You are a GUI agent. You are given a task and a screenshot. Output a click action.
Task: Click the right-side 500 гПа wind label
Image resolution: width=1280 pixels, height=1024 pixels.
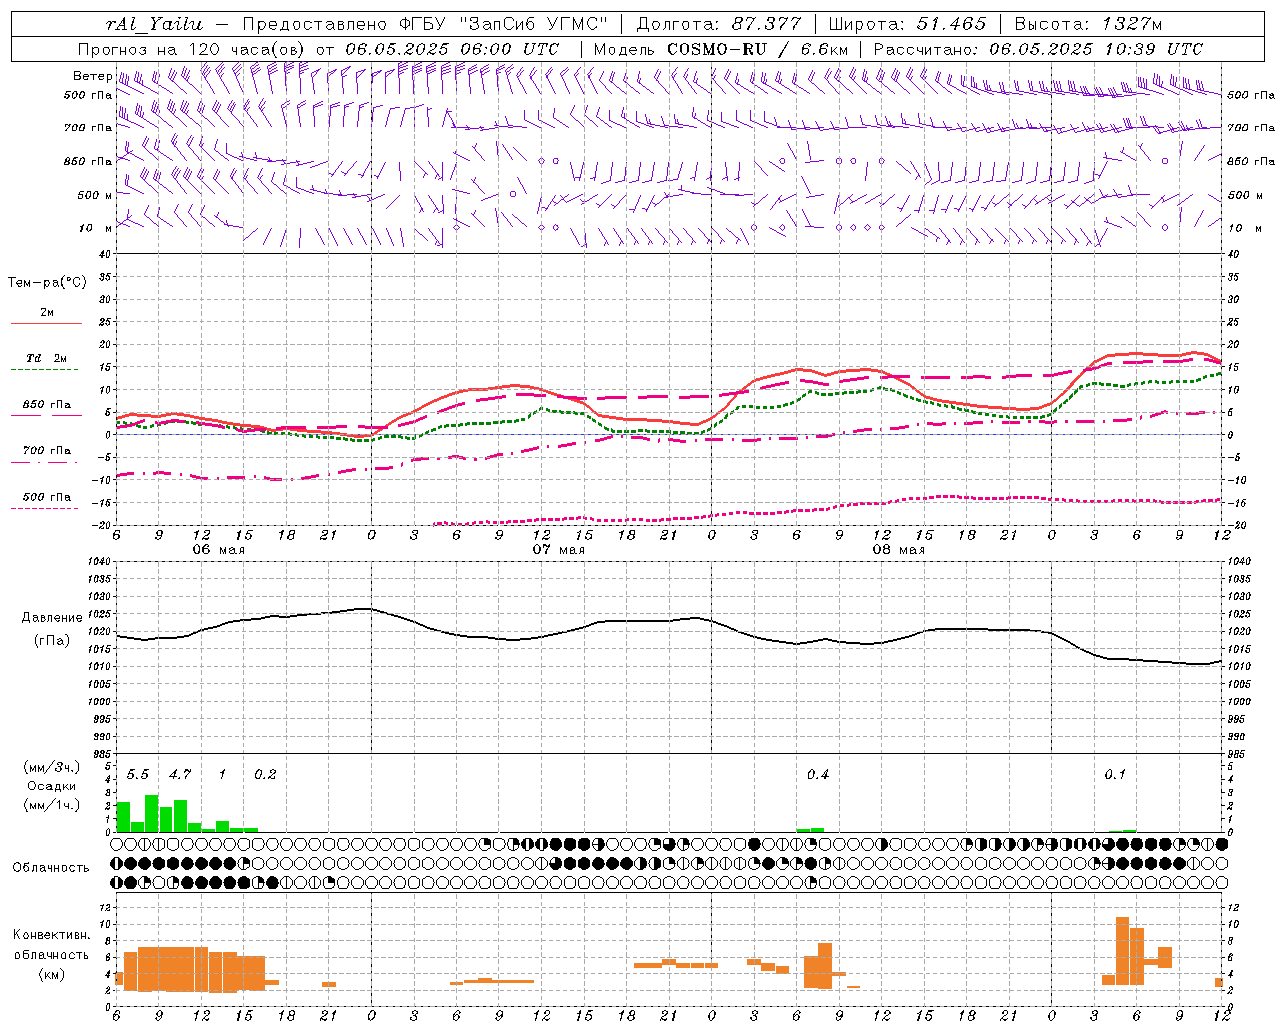1251,95
